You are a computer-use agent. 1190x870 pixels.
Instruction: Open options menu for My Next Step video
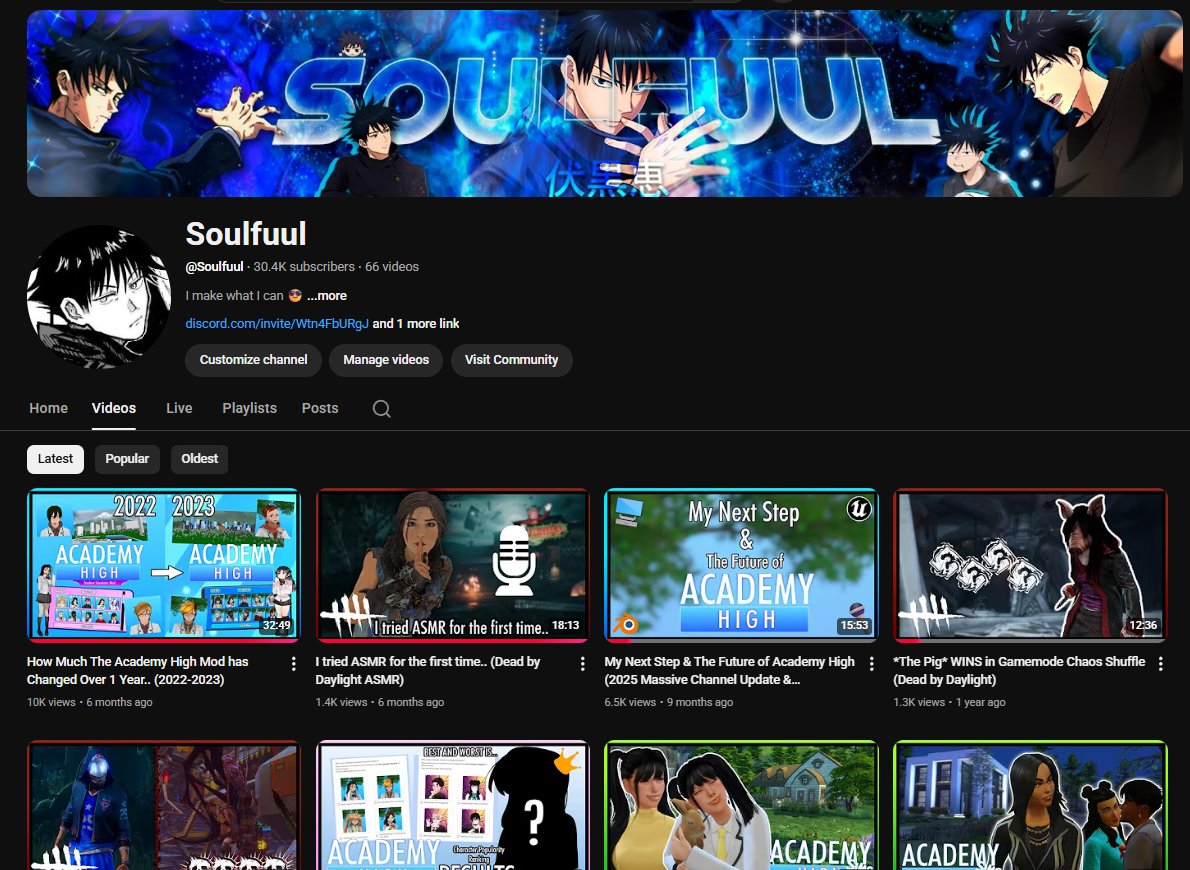pos(871,664)
